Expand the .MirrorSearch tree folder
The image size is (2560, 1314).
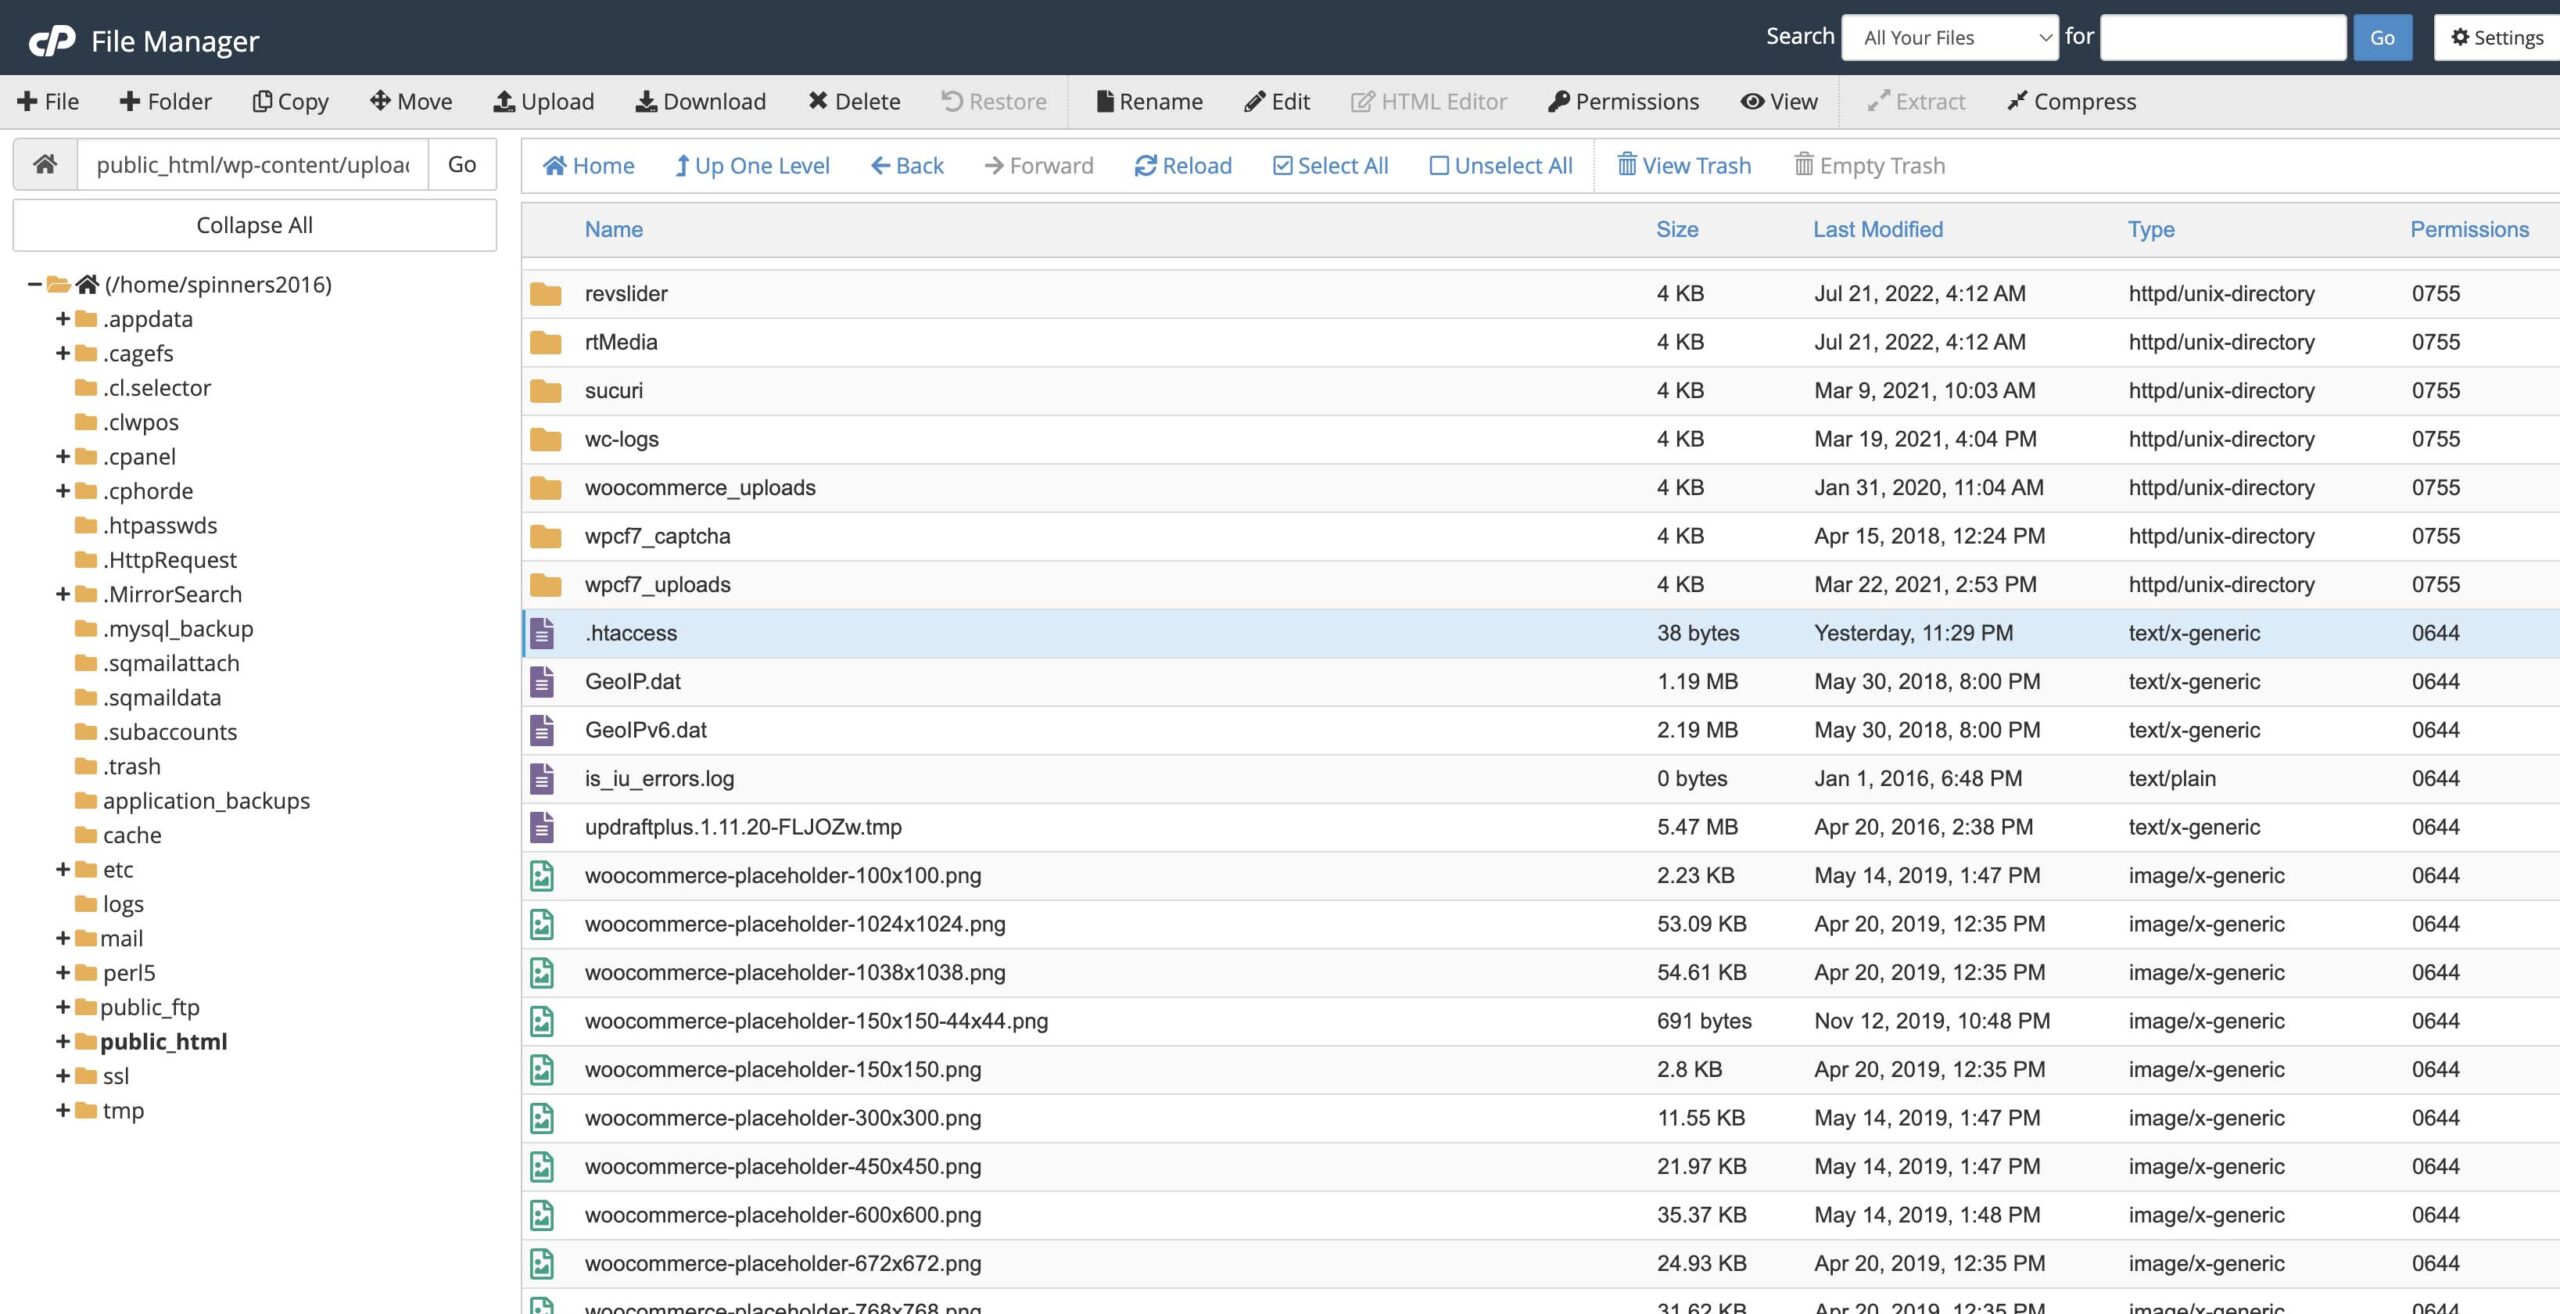(63, 594)
